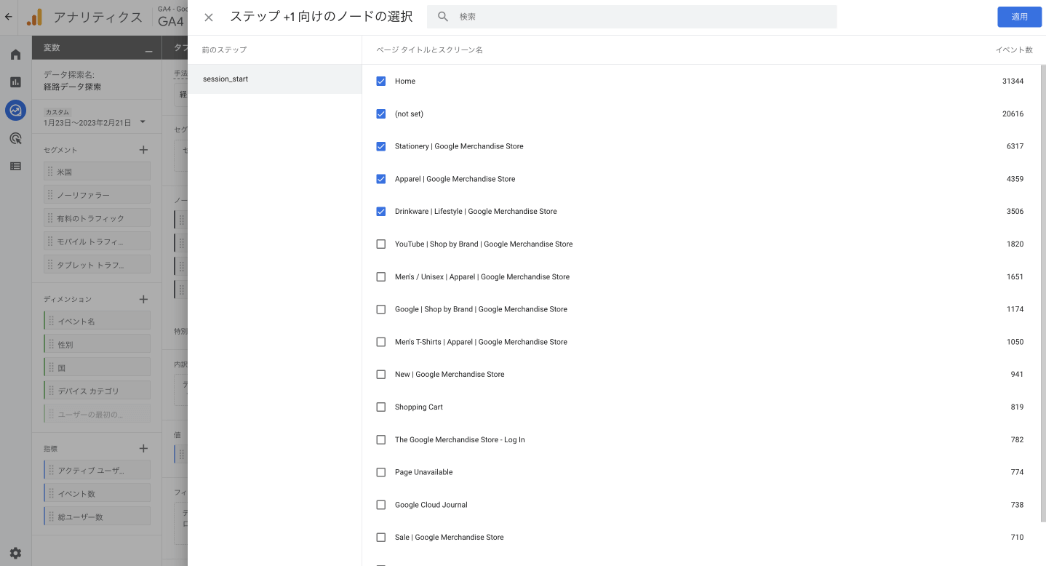Select the 性別 dimension
This screenshot has width=1046, height=566.
(x=97, y=344)
